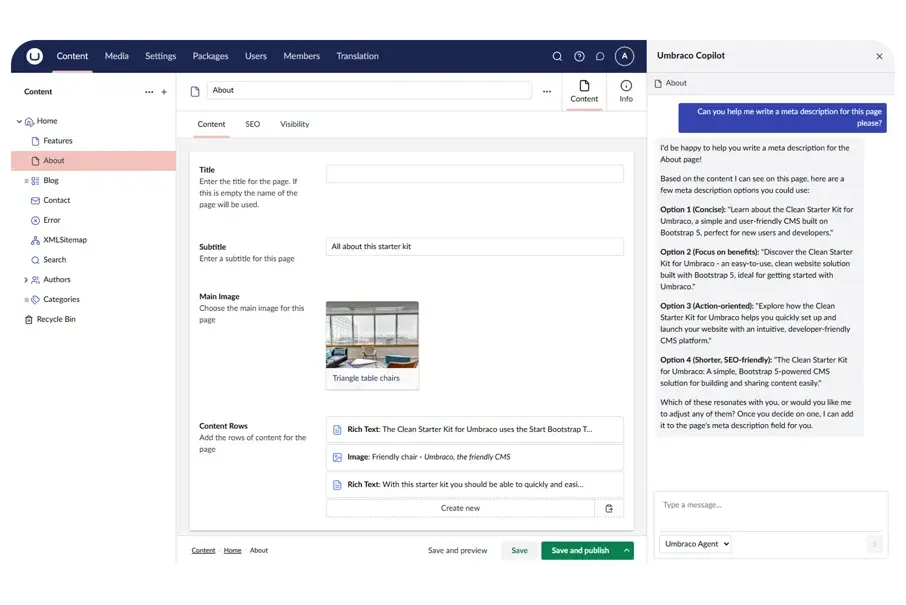Open the Authors node in tree
906x605 pixels.
(x=57, y=280)
